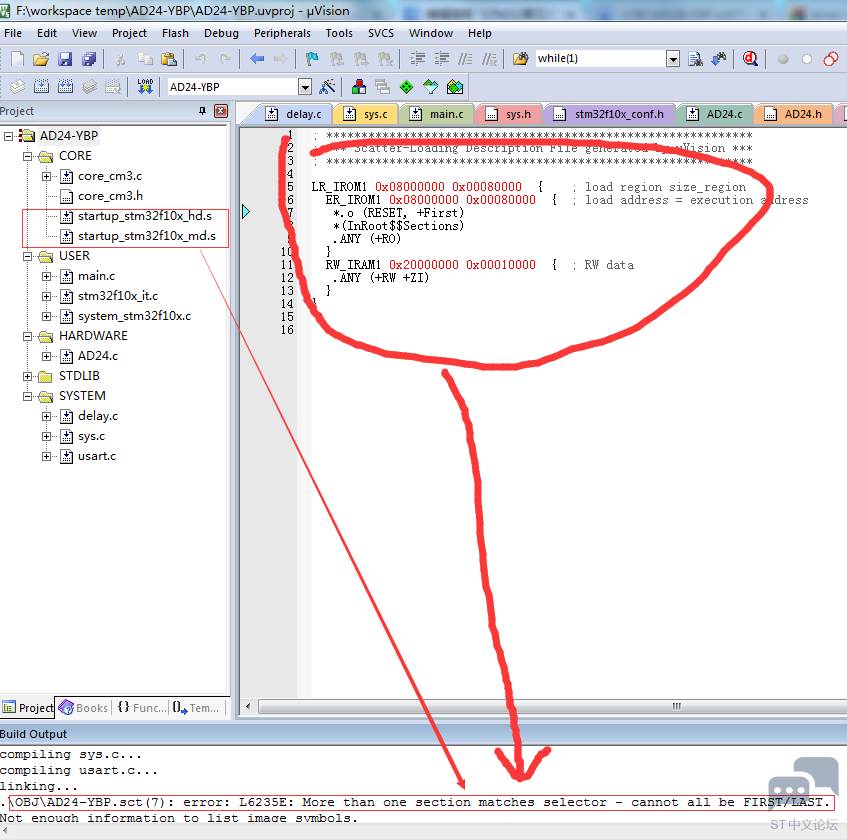Screen dimensions: 847x840
Task: Redo edit via toolbar arrow
Action: coord(225,59)
